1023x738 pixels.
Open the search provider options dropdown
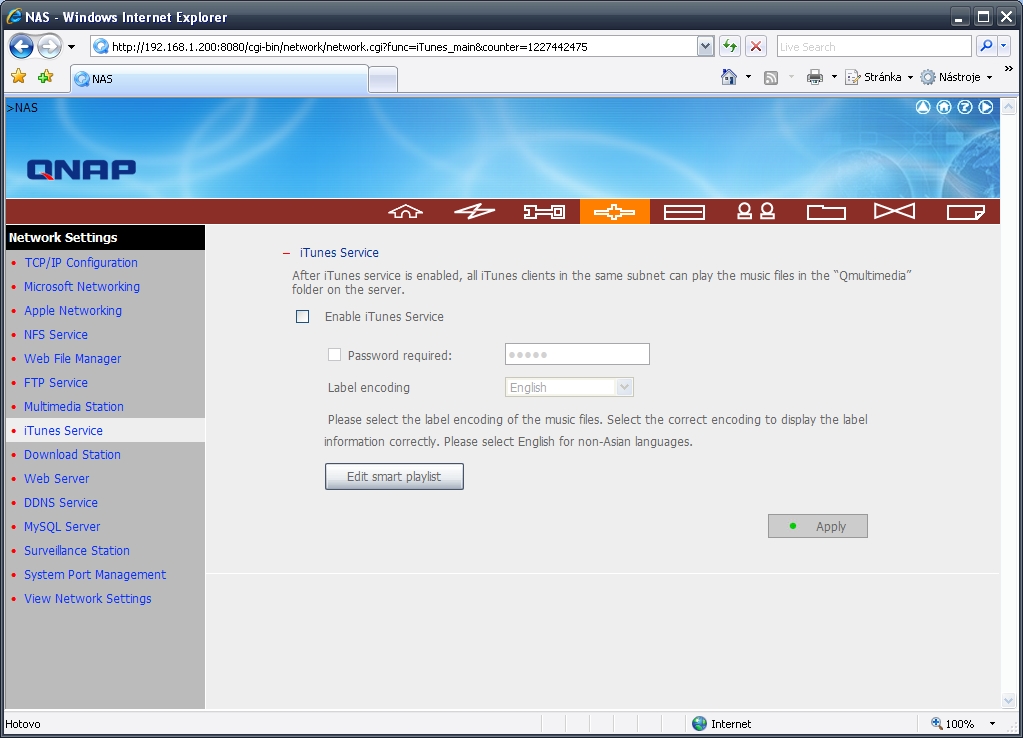tap(1004, 46)
